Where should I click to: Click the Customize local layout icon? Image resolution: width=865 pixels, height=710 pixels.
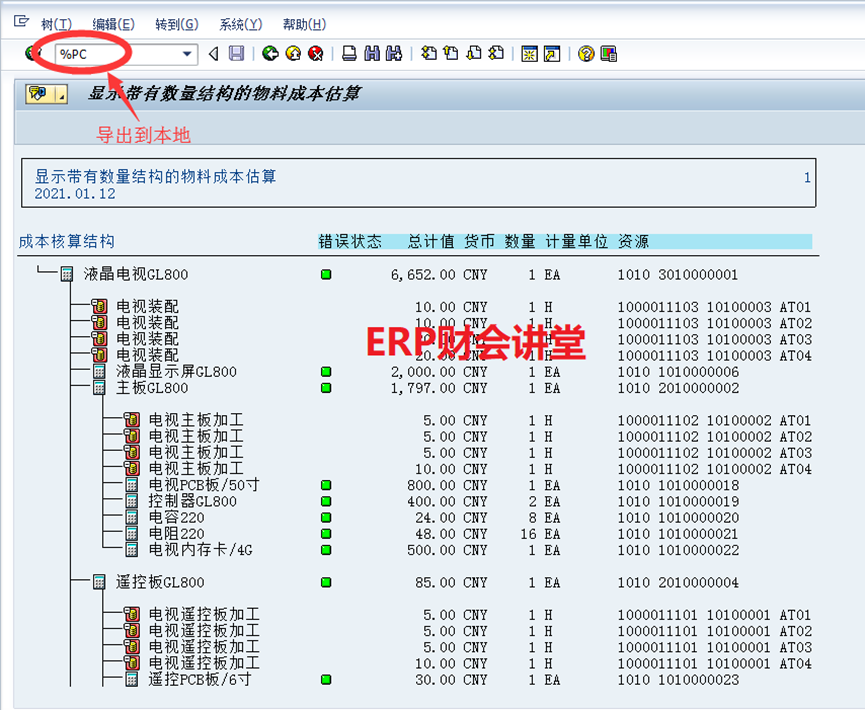[x=608, y=54]
